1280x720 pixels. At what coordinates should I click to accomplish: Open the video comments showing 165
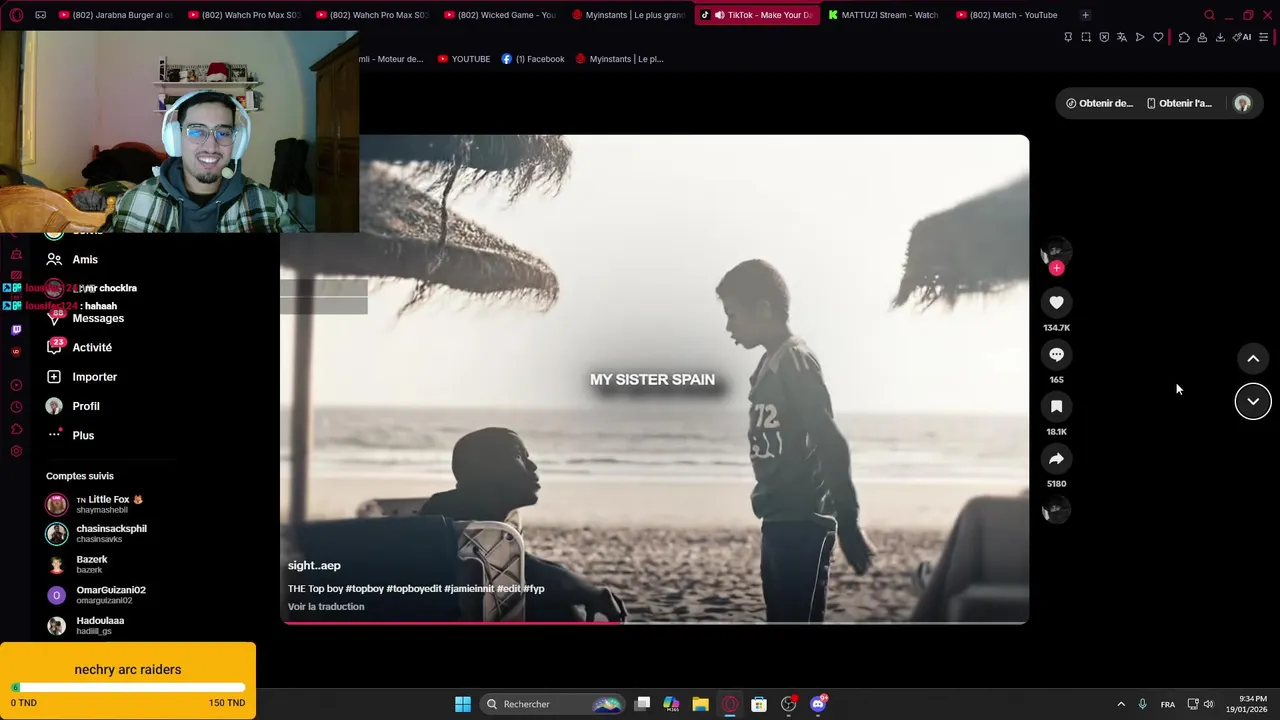tap(1056, 354)
